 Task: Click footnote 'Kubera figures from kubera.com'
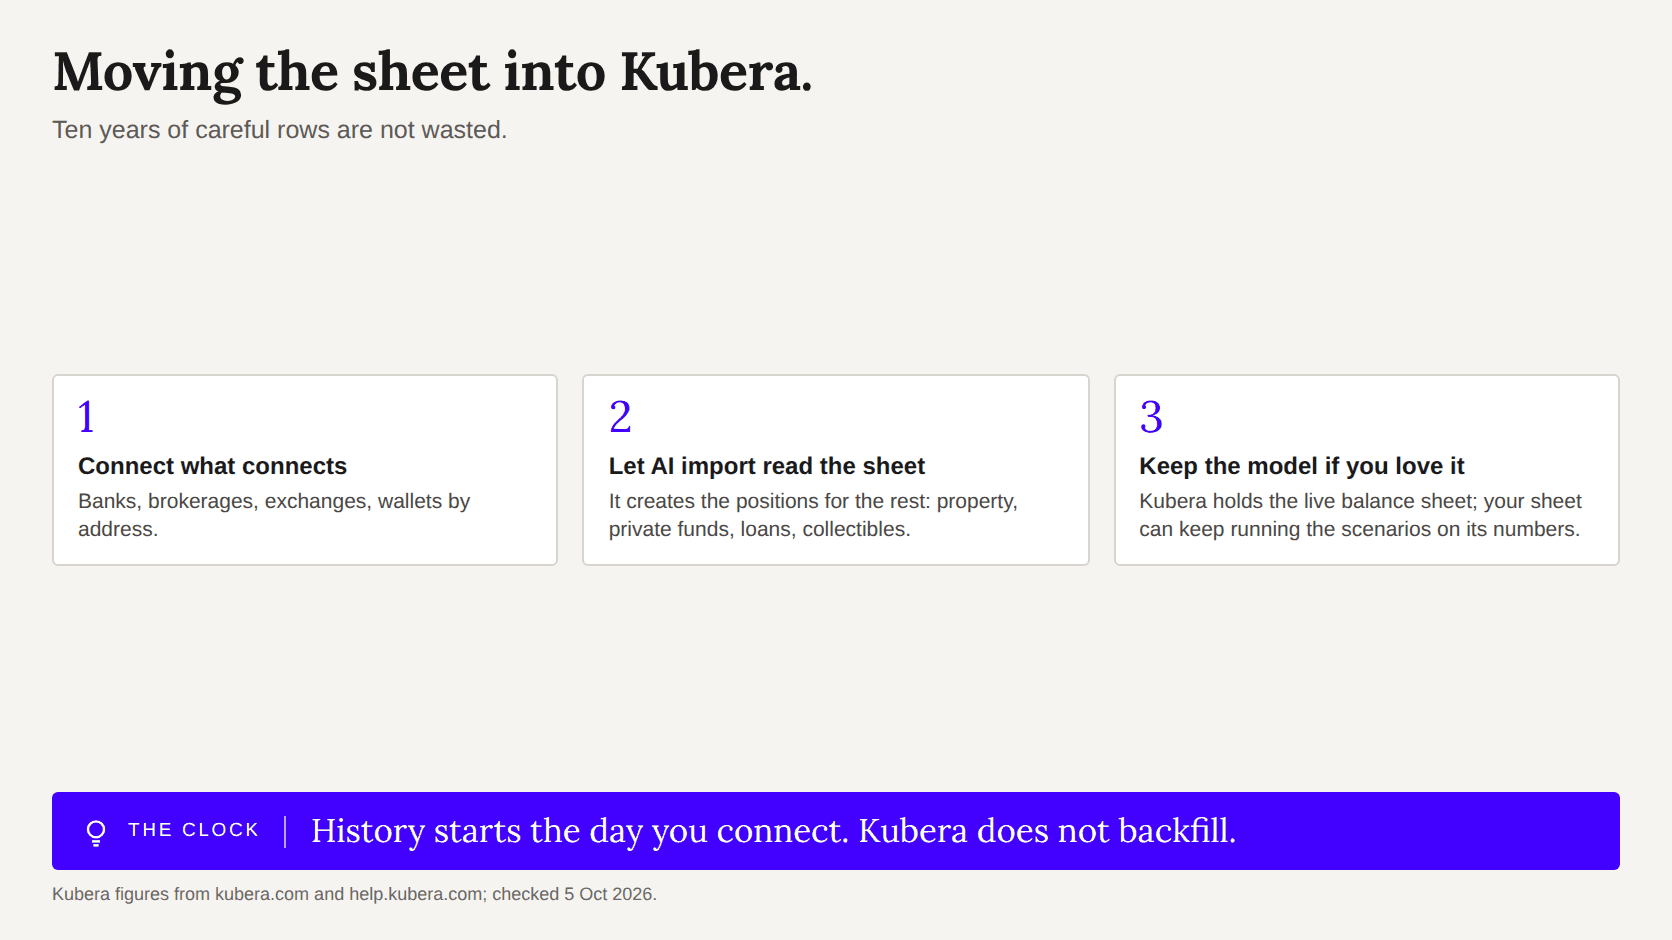coord(180,894)
